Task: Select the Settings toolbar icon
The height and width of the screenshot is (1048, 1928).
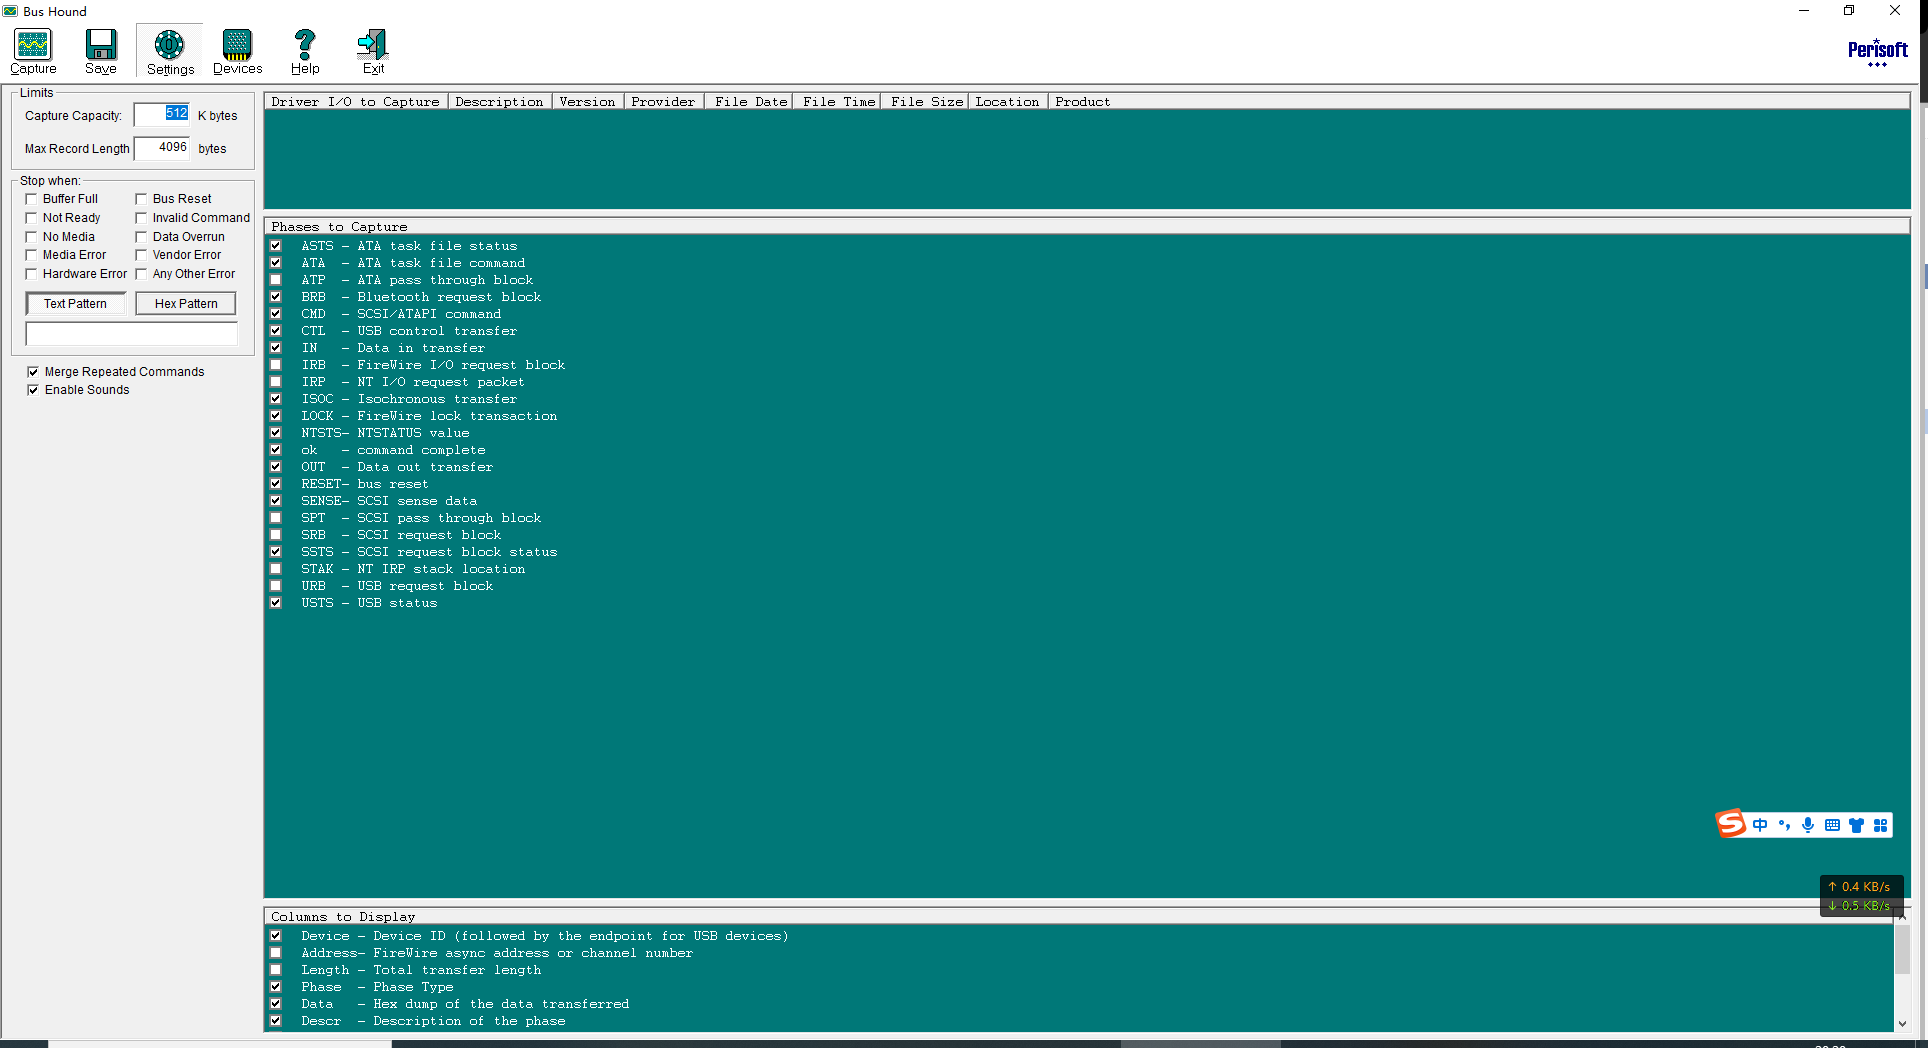Action: tap(170, 51)
